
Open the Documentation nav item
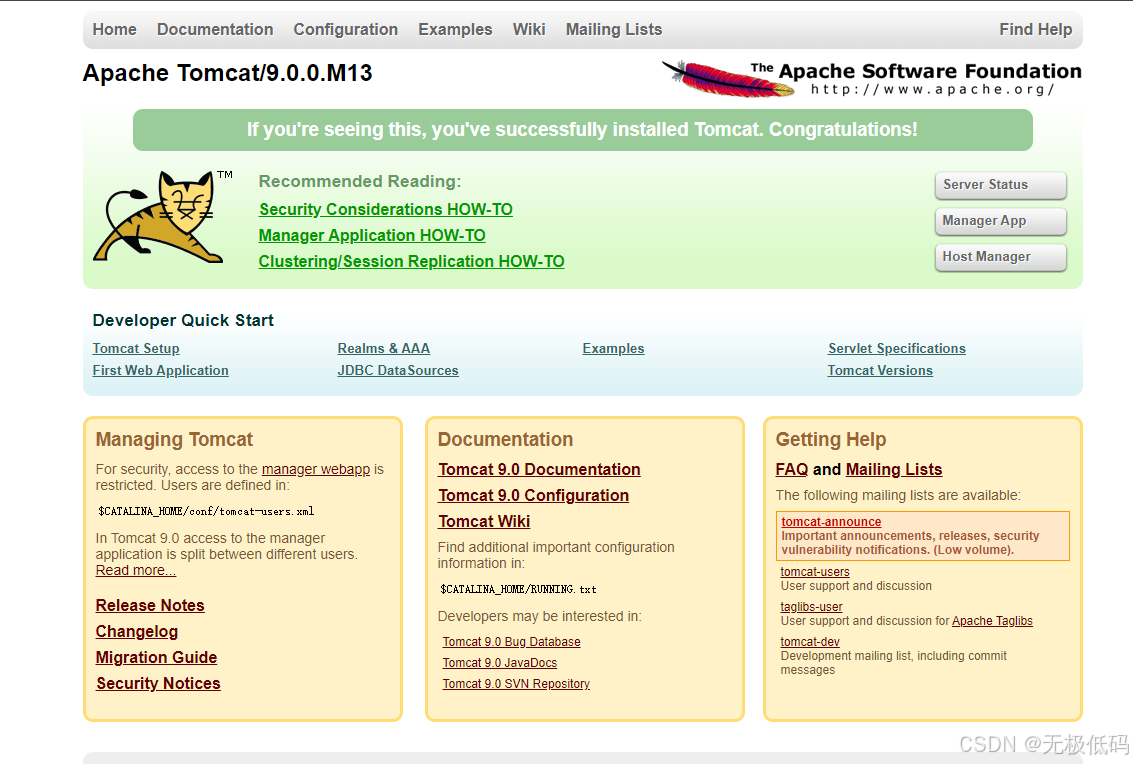click(215, 30)
